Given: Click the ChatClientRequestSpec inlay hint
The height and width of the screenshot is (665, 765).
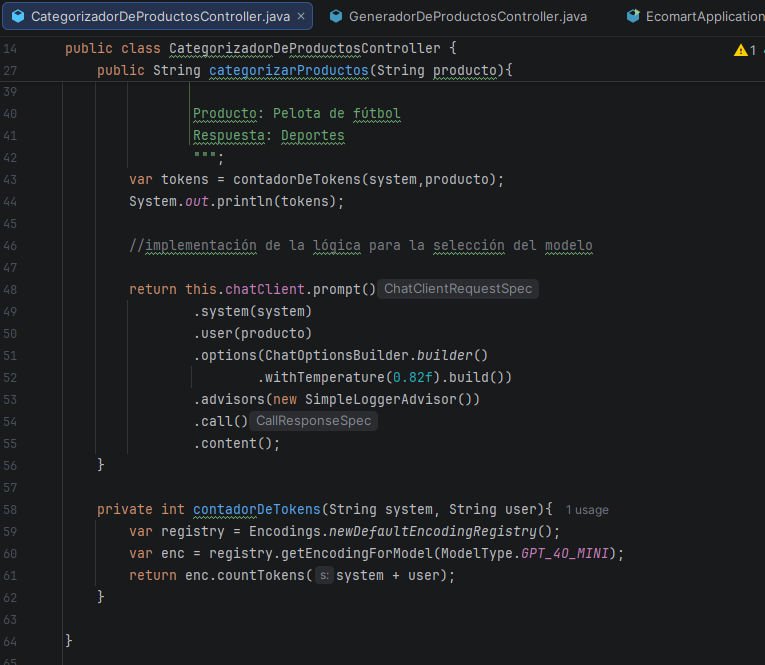Looking at the screenshot, I should coord(458,289).
